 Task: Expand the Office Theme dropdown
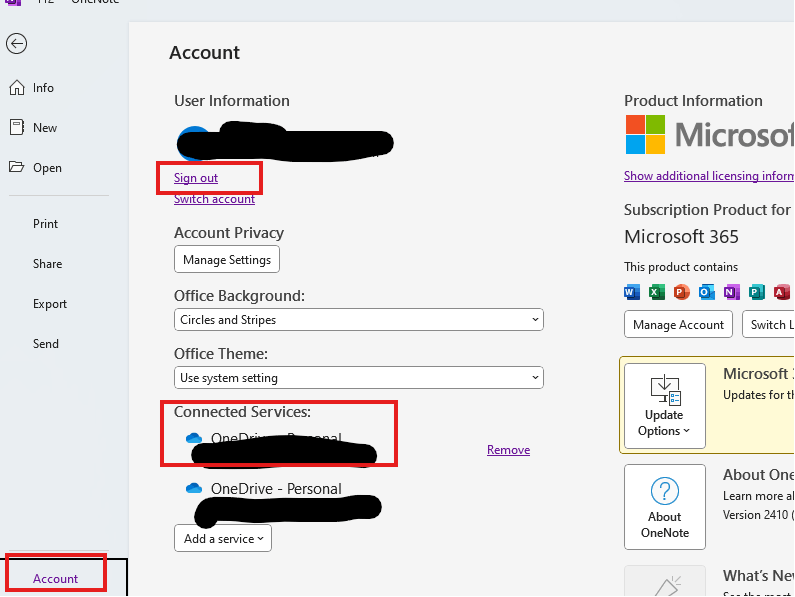(x=358, y=378)
